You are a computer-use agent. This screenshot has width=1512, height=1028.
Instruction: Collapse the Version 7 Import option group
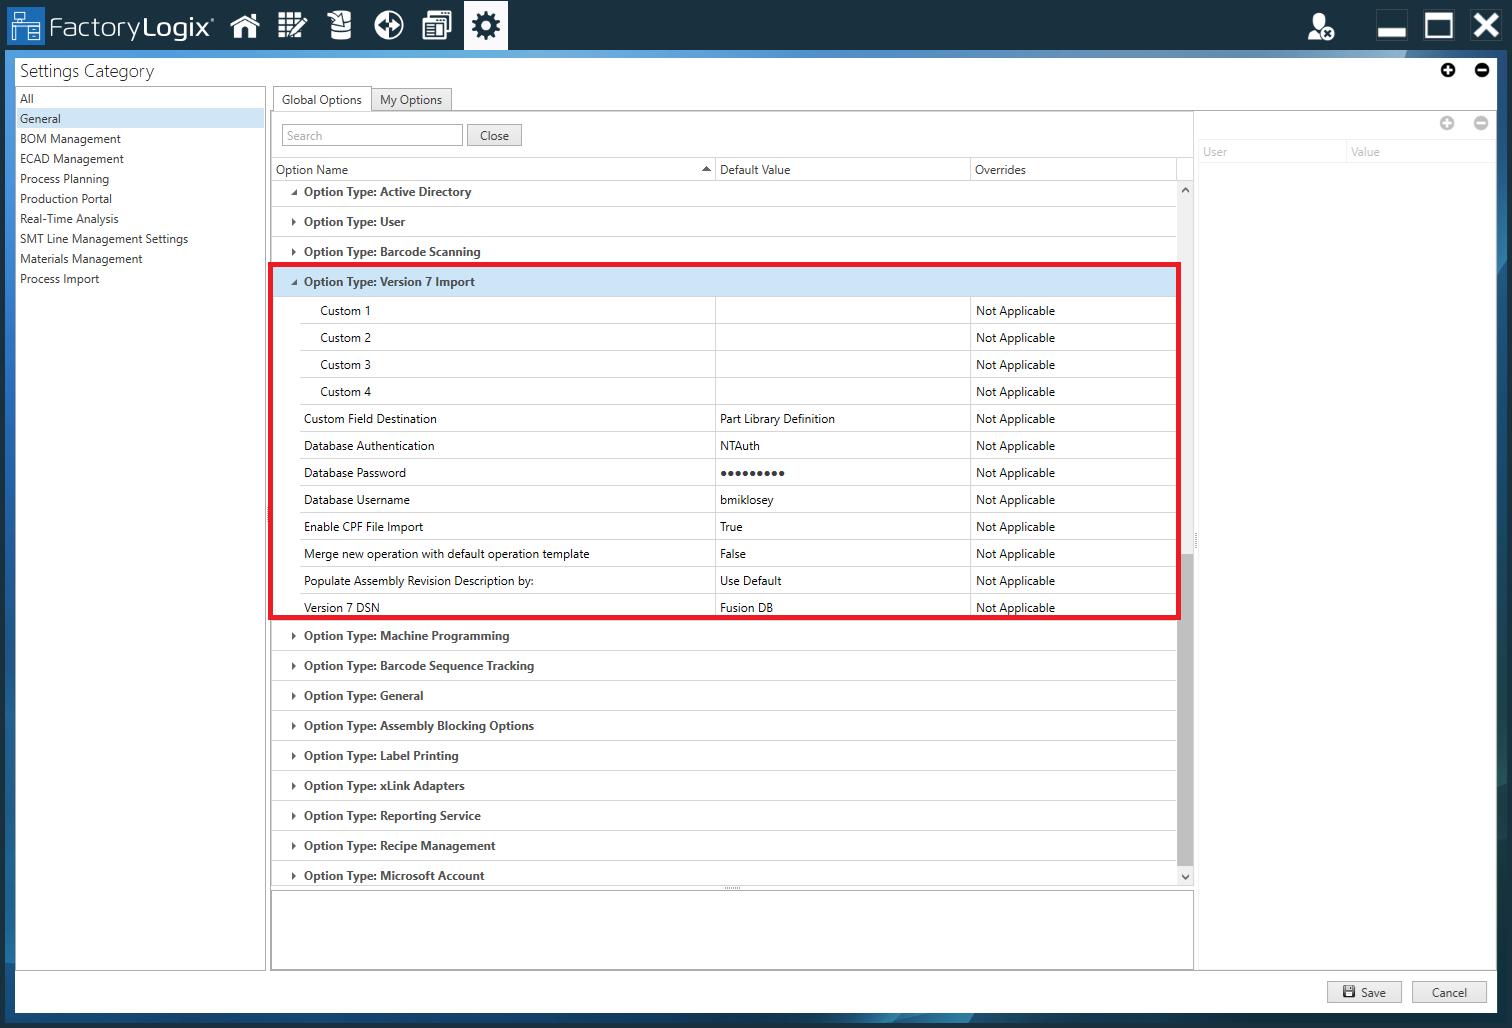pyautogui.click(x=293, y=281)
